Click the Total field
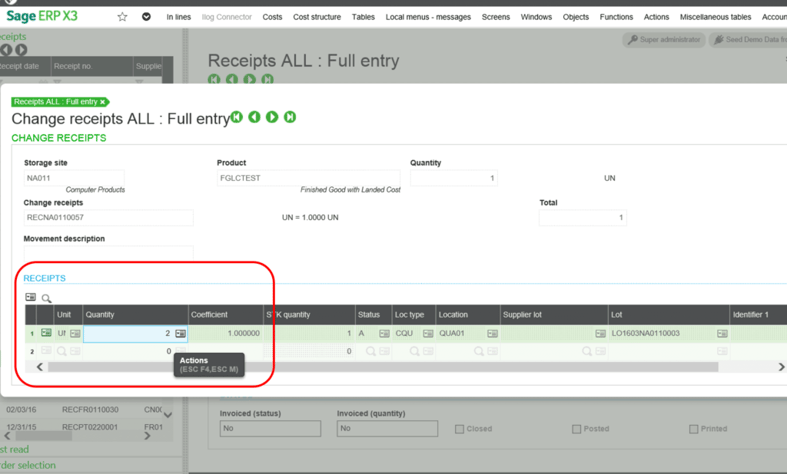Screen dimensions: 787x474 click(583, 217)
